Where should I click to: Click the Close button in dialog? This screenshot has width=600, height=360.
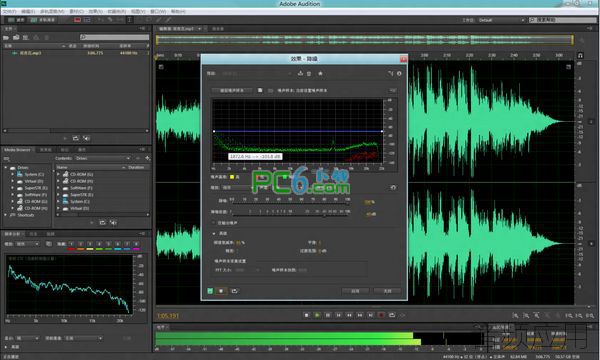[387, 291]
